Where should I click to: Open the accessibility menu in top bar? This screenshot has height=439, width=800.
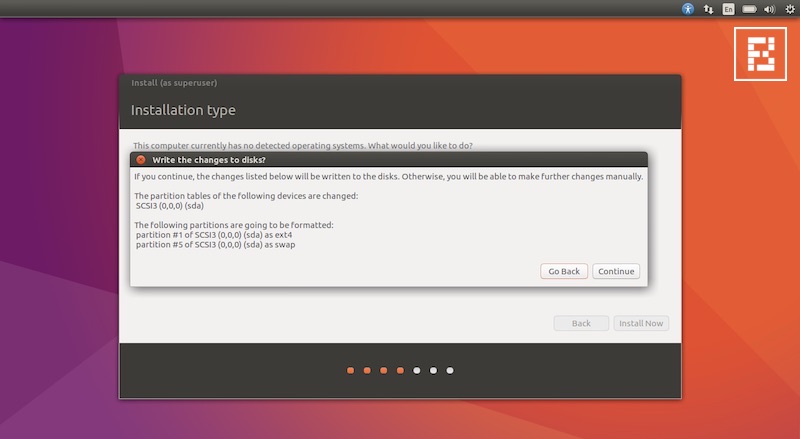[688, 8]
